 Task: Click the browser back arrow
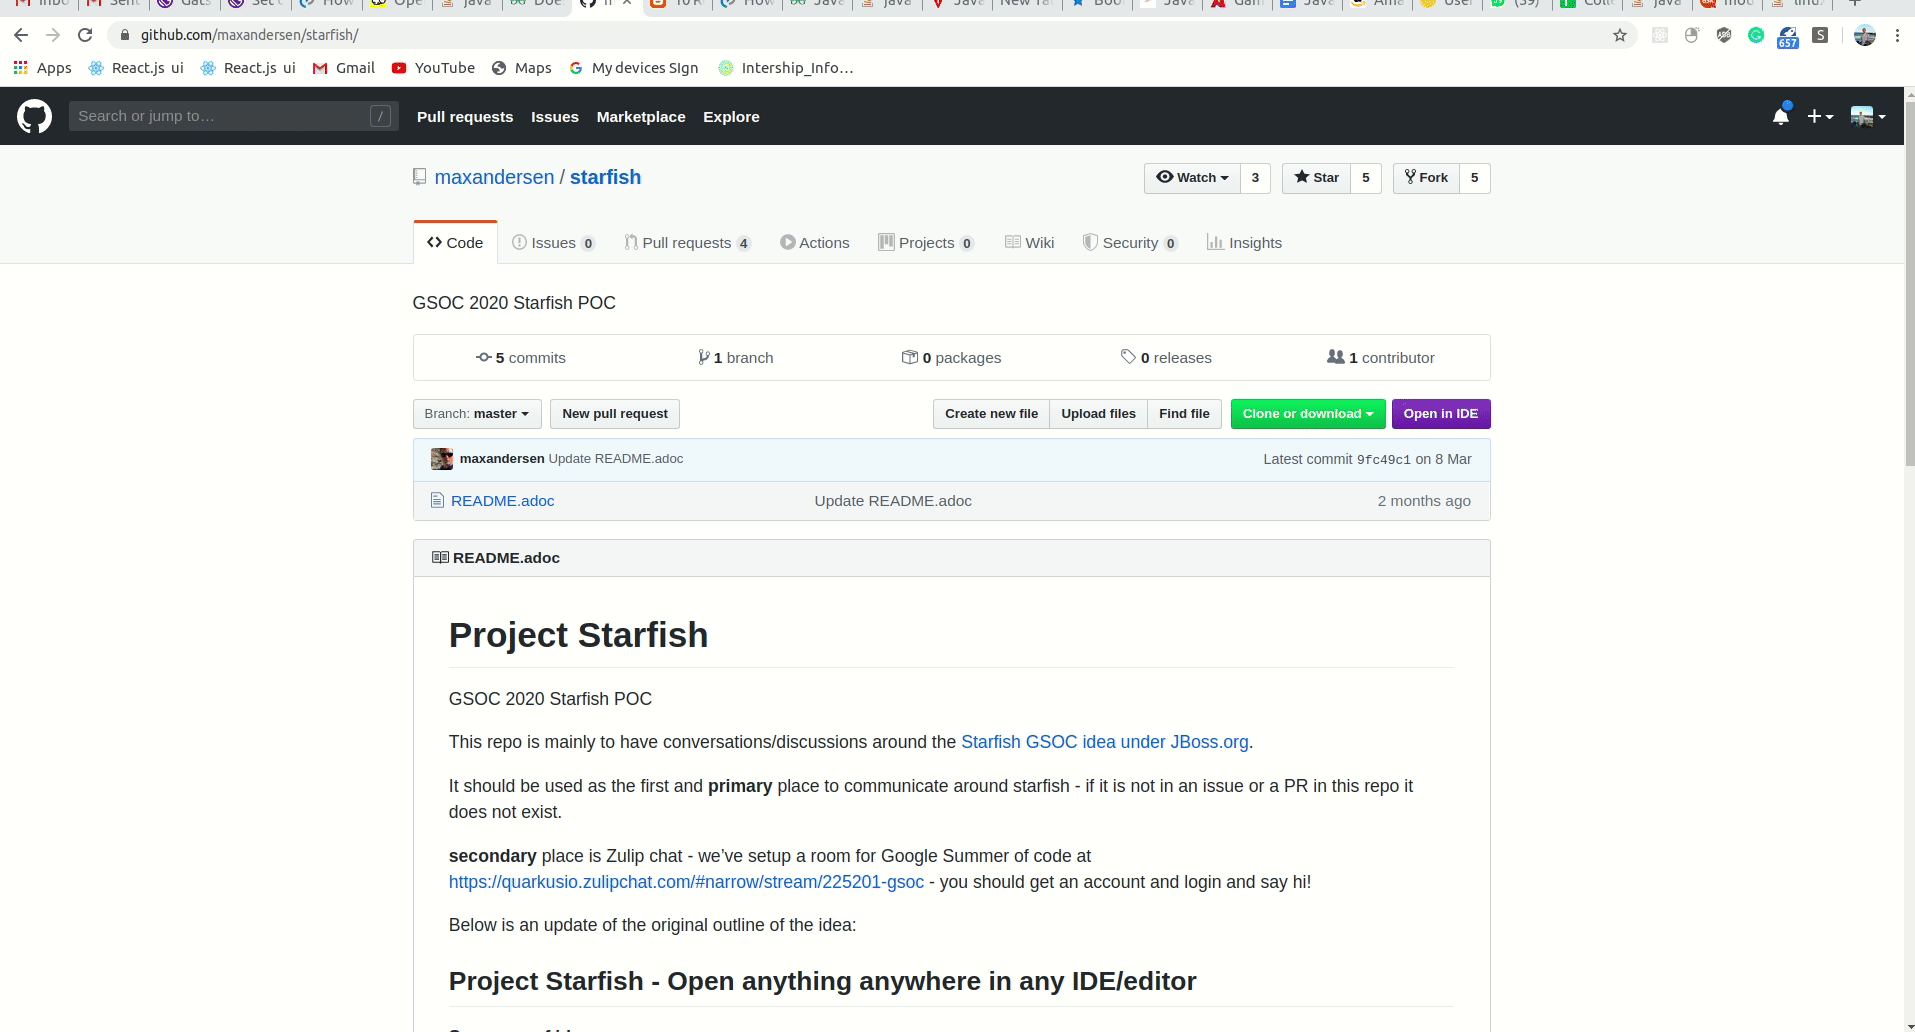coord(21,35)
